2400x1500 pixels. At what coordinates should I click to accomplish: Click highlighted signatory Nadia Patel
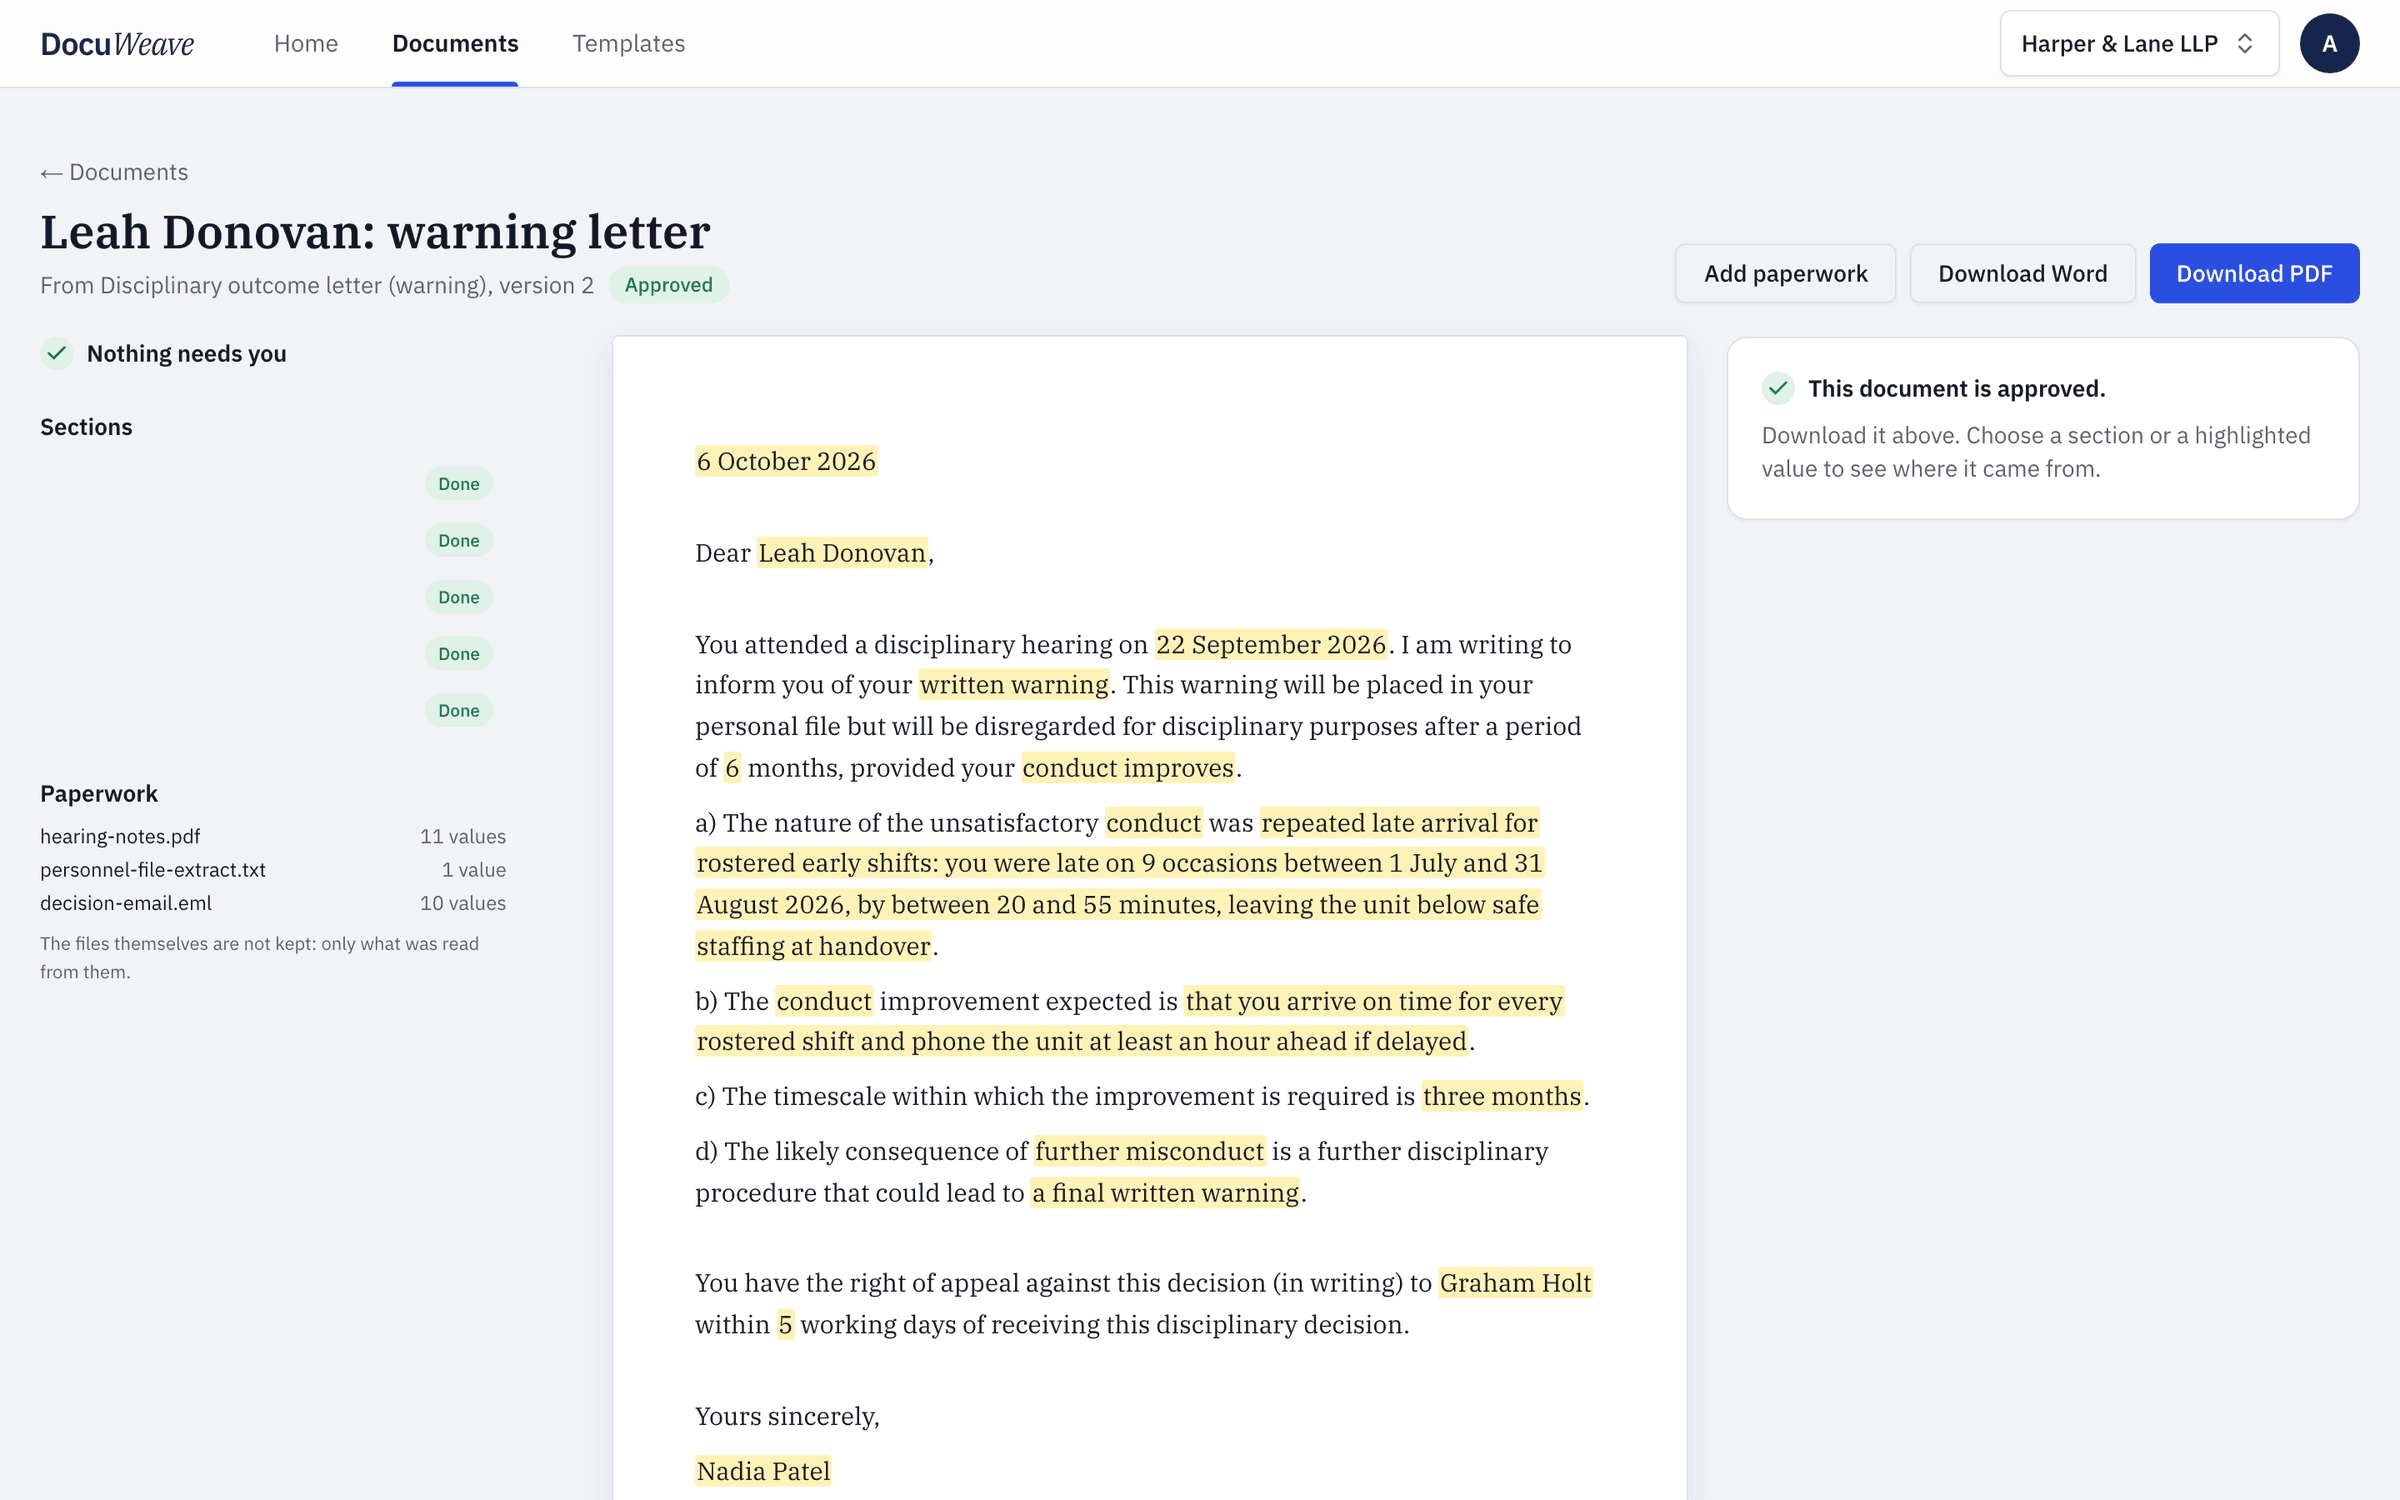pos(763,1471)
